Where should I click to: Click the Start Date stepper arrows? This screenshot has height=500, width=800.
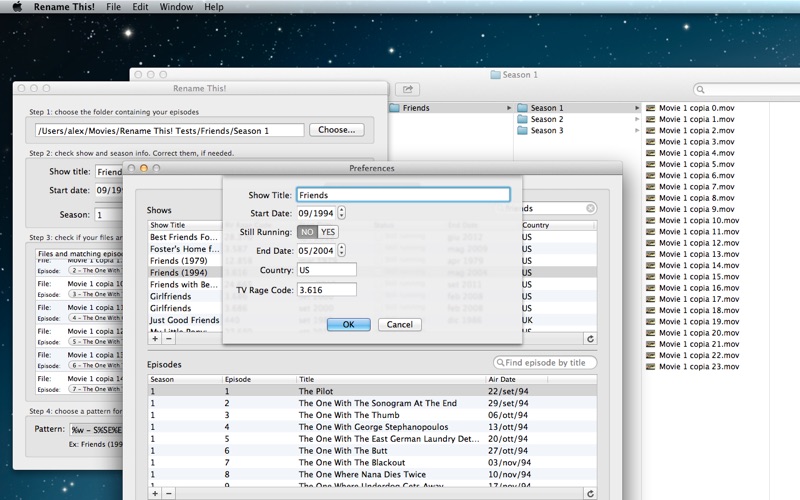[x=342, y=213]
